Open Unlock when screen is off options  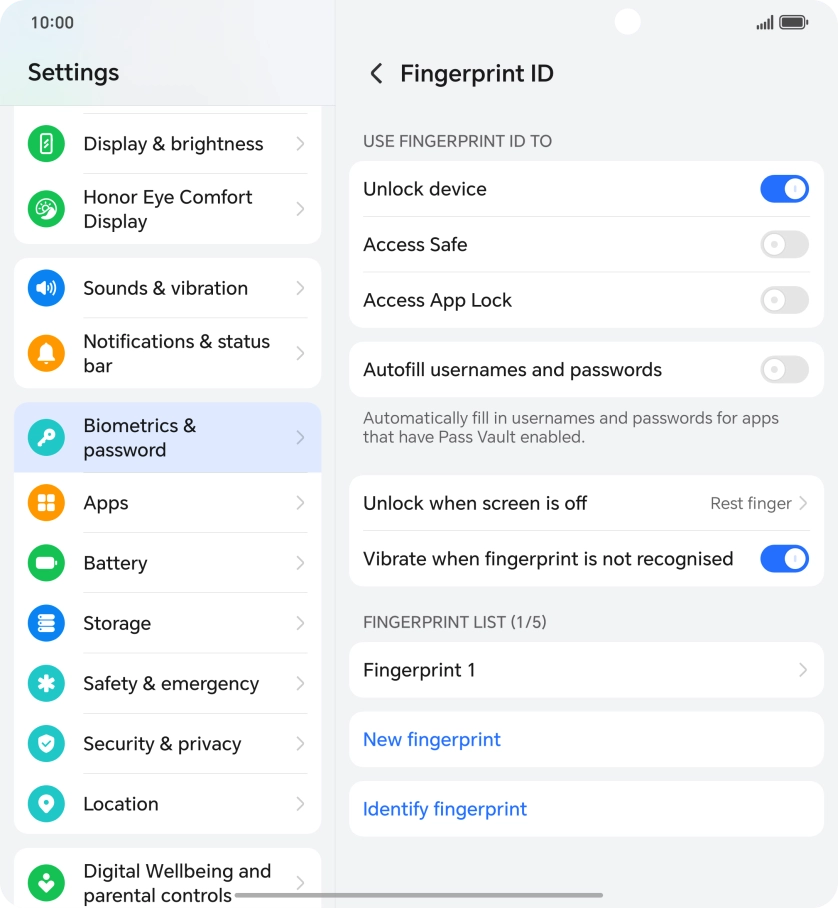click(586, 503)
